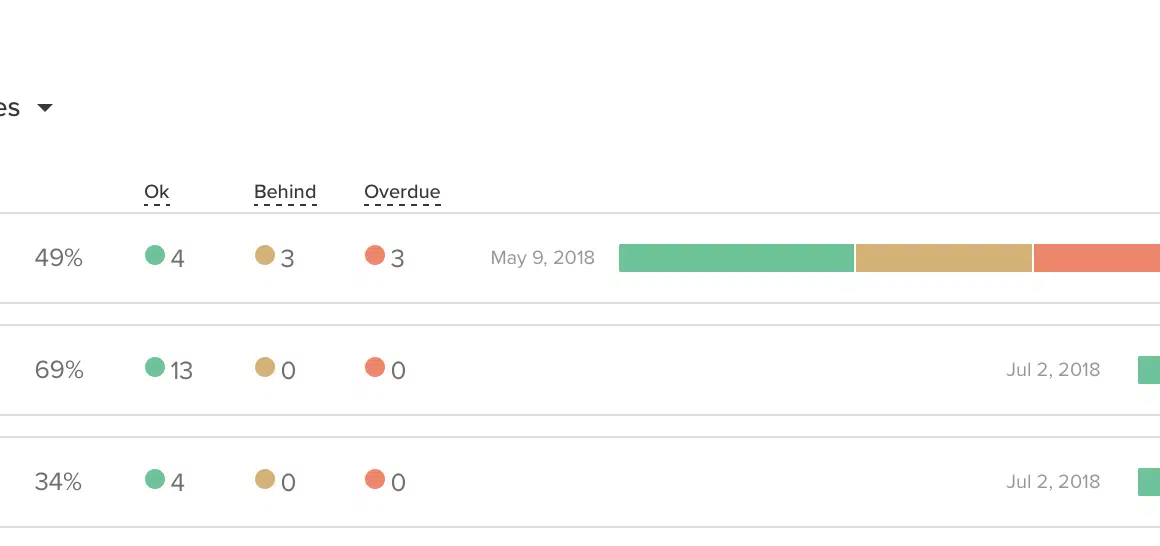Click red Overdue dot in 49% row
The image size is (1160, 546).
[375, 256]
